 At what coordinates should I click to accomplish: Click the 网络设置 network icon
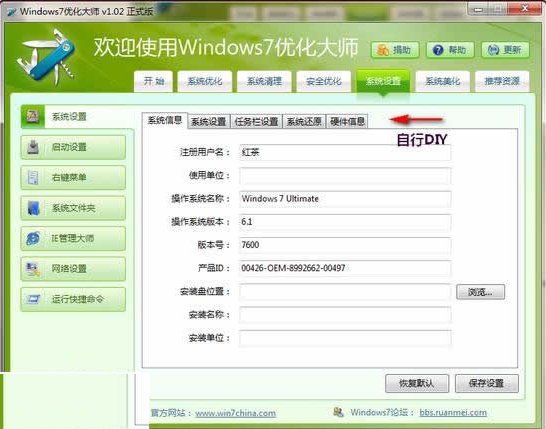(33, 269)
